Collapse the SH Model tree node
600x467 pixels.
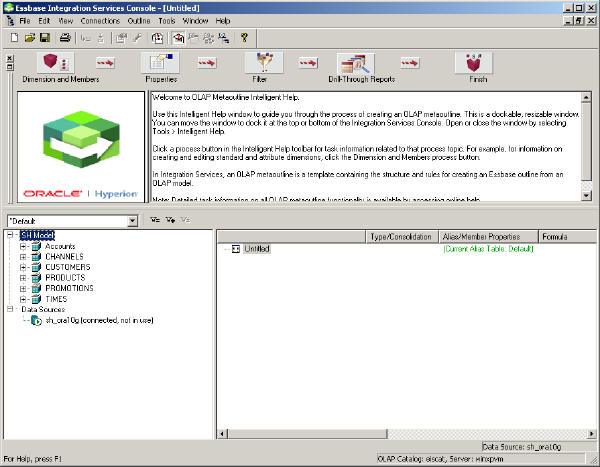[10, 235]
